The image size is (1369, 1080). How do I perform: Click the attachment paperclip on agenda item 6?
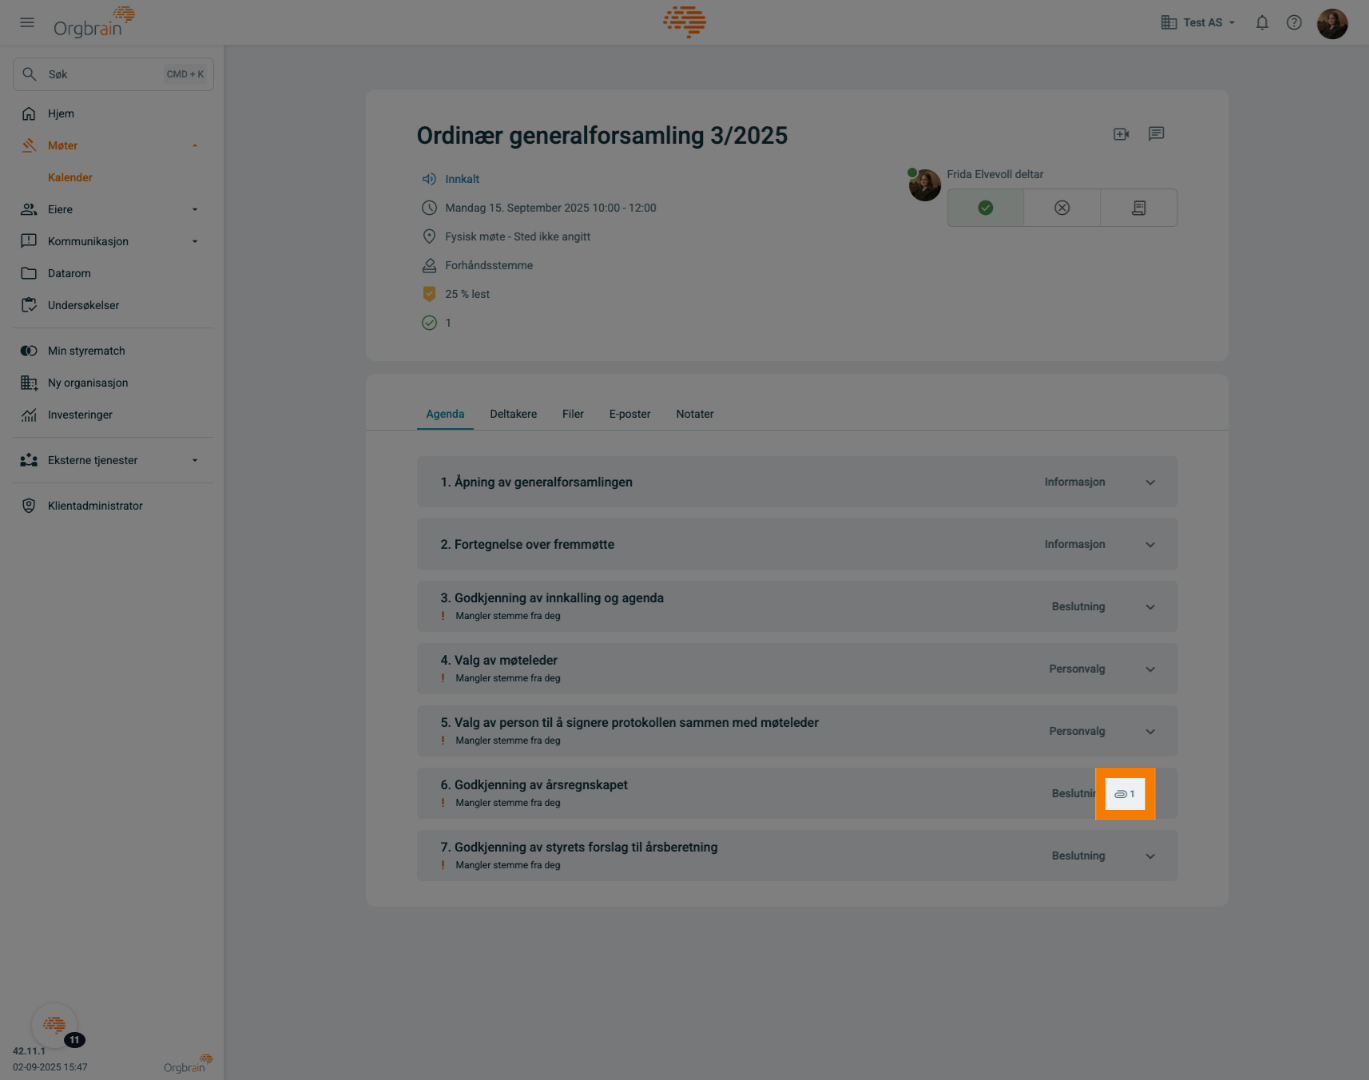[x=1124, y=794]
